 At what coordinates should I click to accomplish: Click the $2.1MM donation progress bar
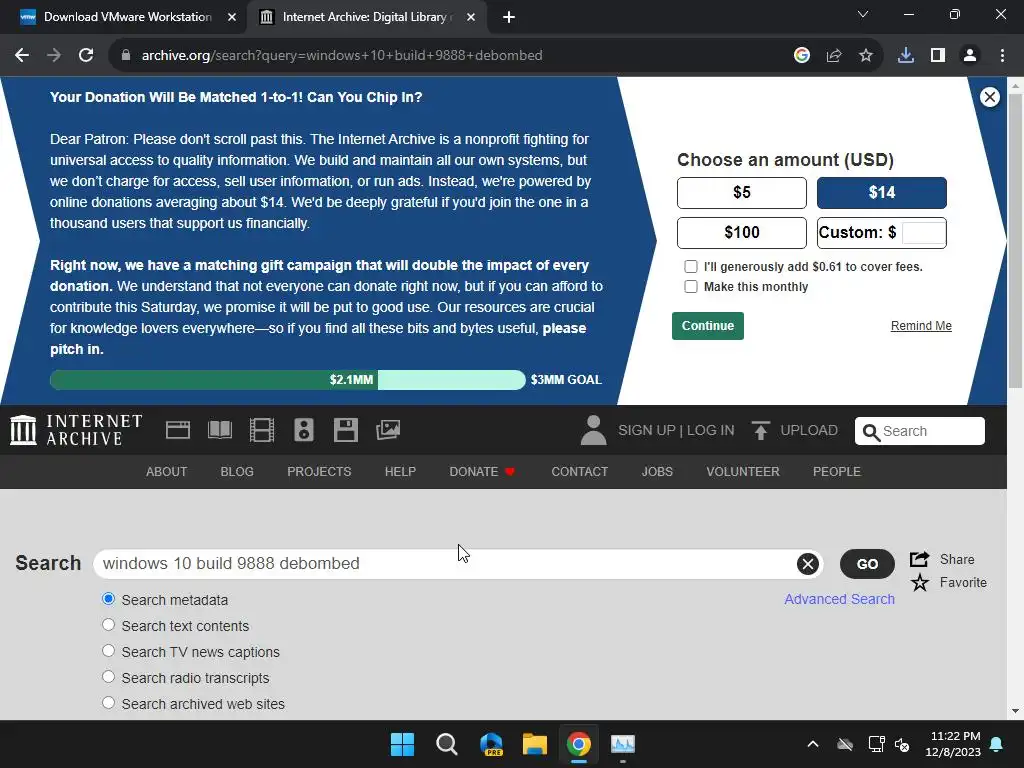287,379
